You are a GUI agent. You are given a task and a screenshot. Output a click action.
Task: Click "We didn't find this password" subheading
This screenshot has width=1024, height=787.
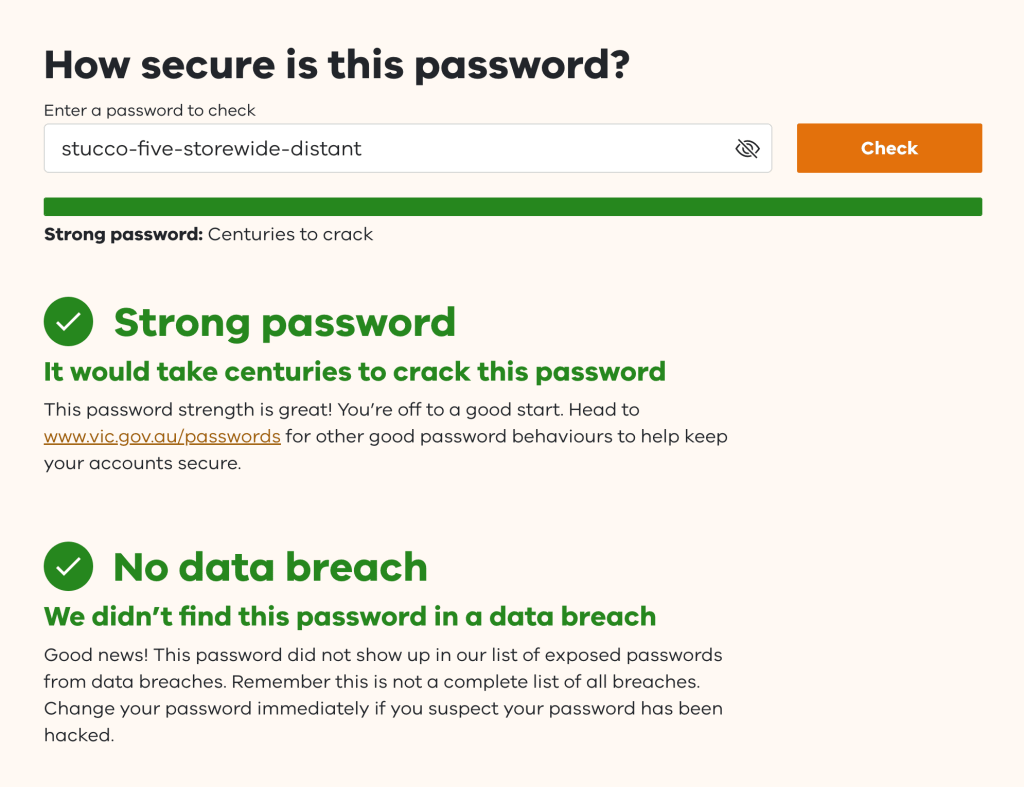349,616
